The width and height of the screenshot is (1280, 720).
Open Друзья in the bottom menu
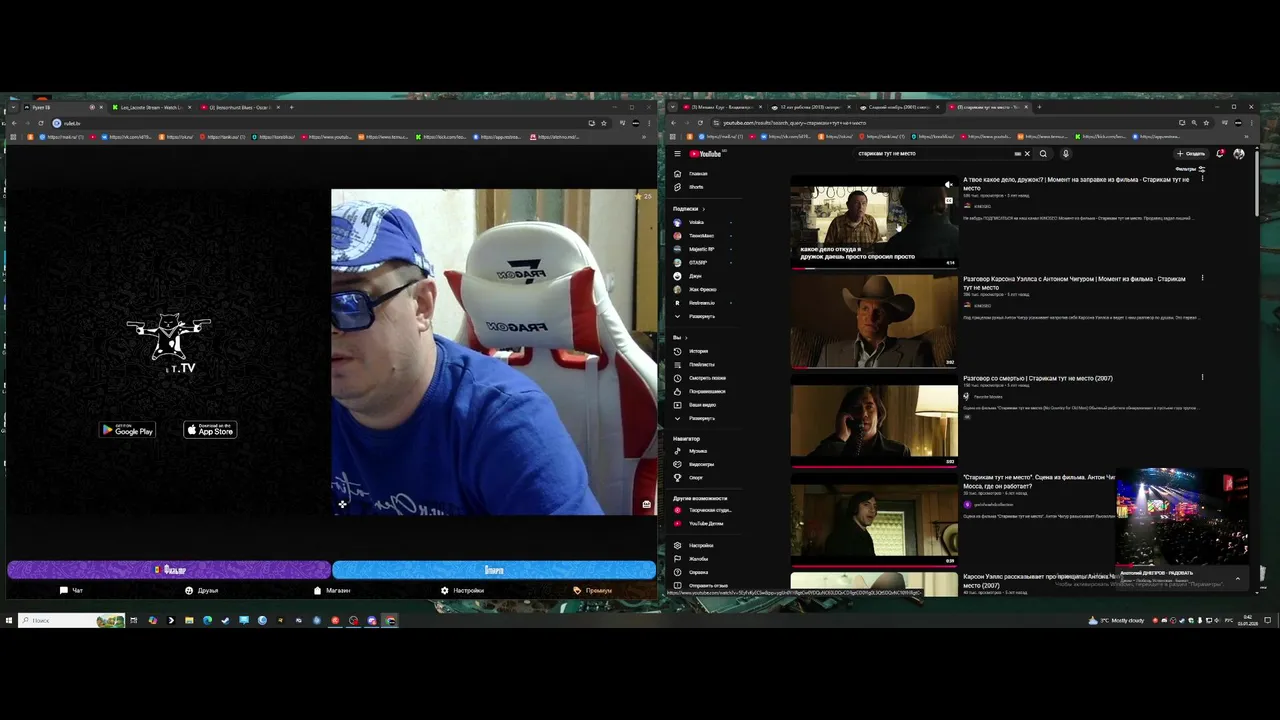point(201,590)
